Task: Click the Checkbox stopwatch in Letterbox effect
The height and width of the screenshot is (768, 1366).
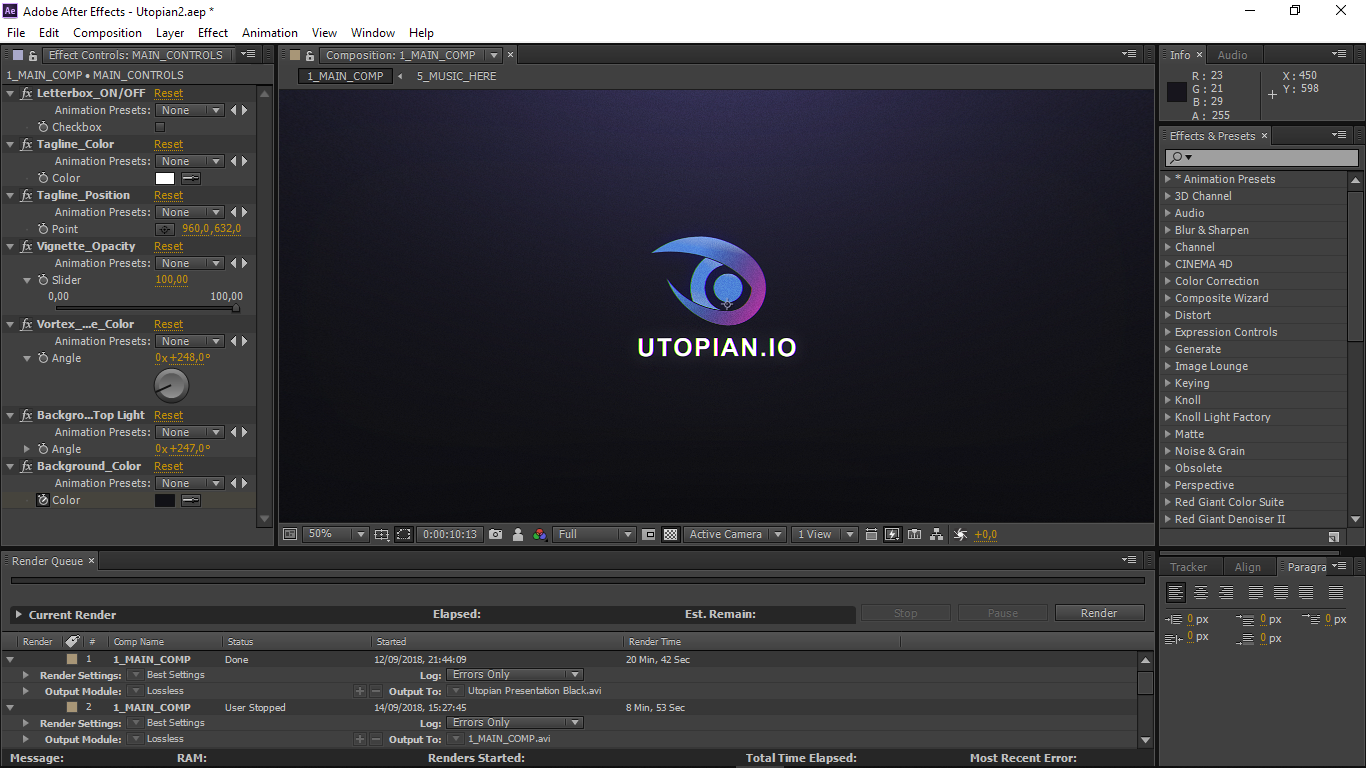Action: pos(43,127)
